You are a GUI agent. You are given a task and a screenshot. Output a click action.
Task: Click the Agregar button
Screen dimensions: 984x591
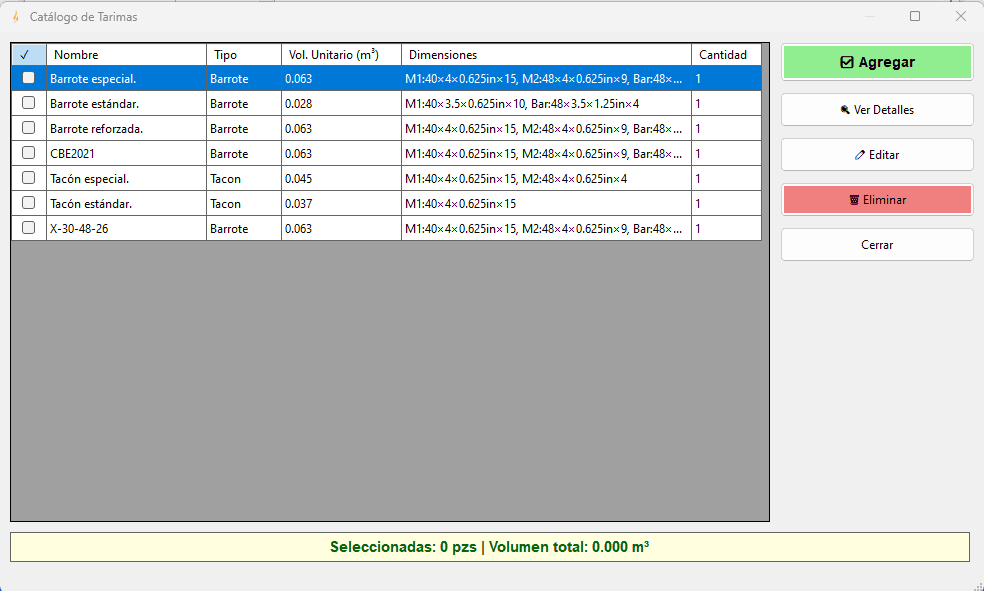(x=877, y=62)
